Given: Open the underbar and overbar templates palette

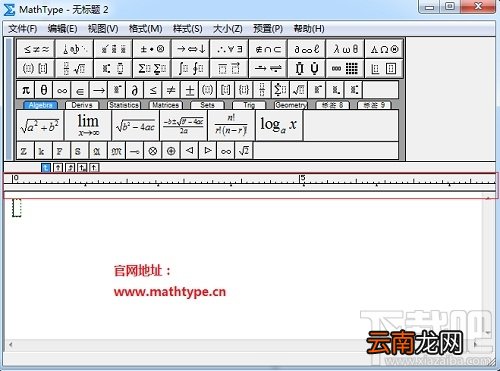Looking at the screenshot, I should (229, 69).
